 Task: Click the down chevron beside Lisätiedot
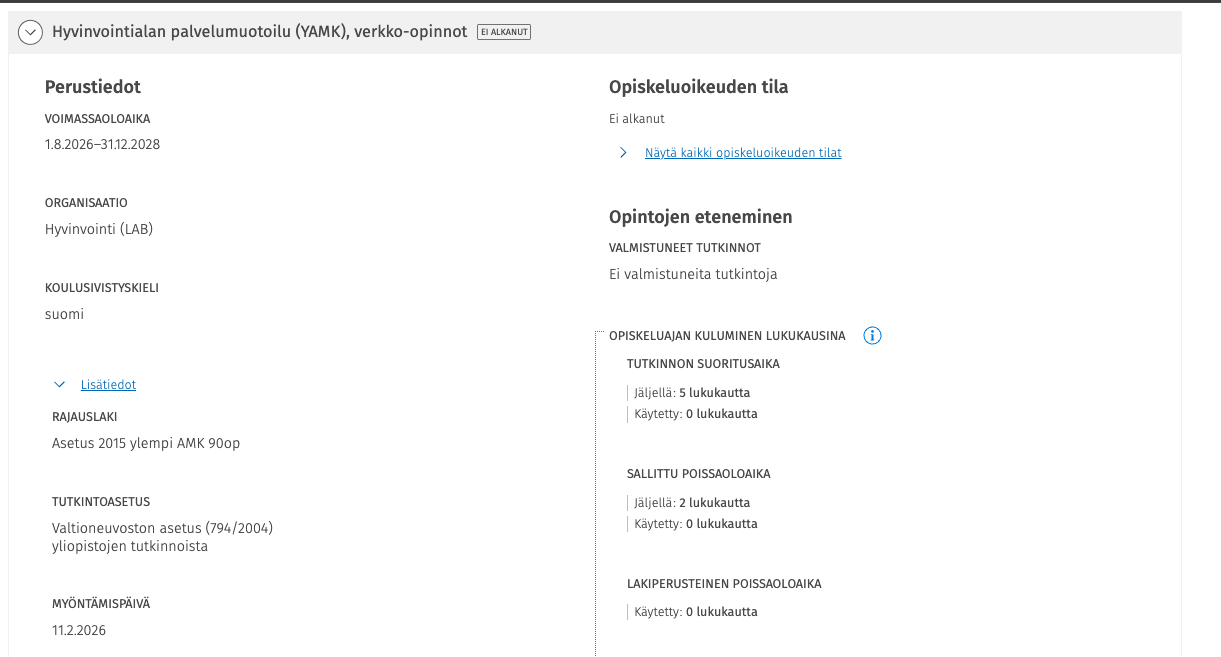click(61, 385)
